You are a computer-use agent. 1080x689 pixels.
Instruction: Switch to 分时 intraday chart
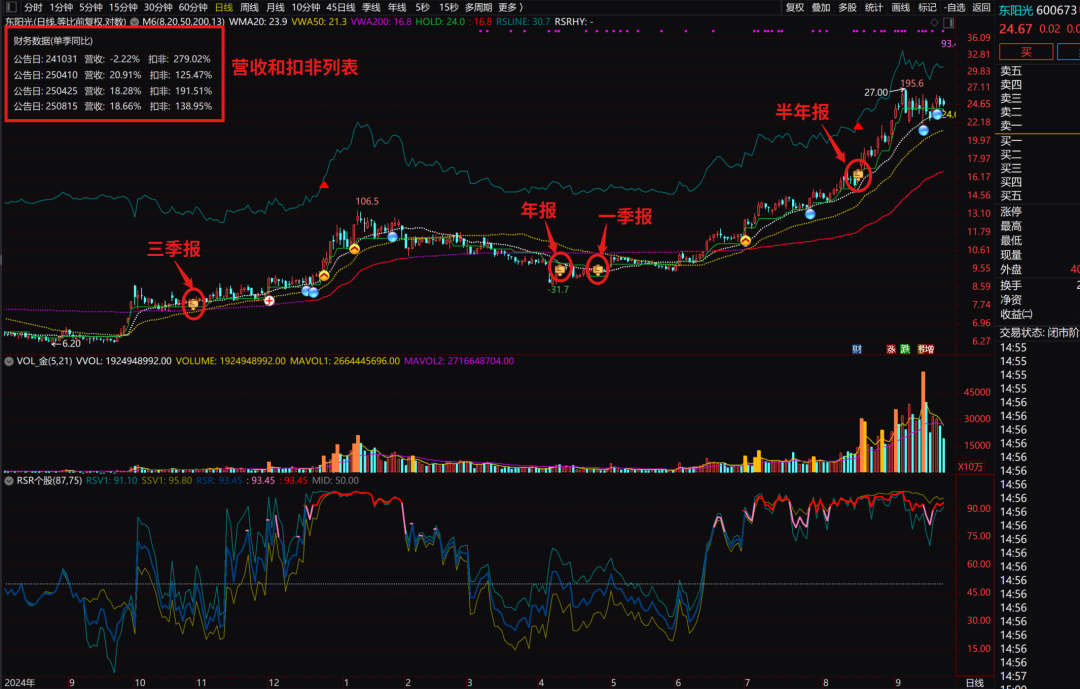33,8
